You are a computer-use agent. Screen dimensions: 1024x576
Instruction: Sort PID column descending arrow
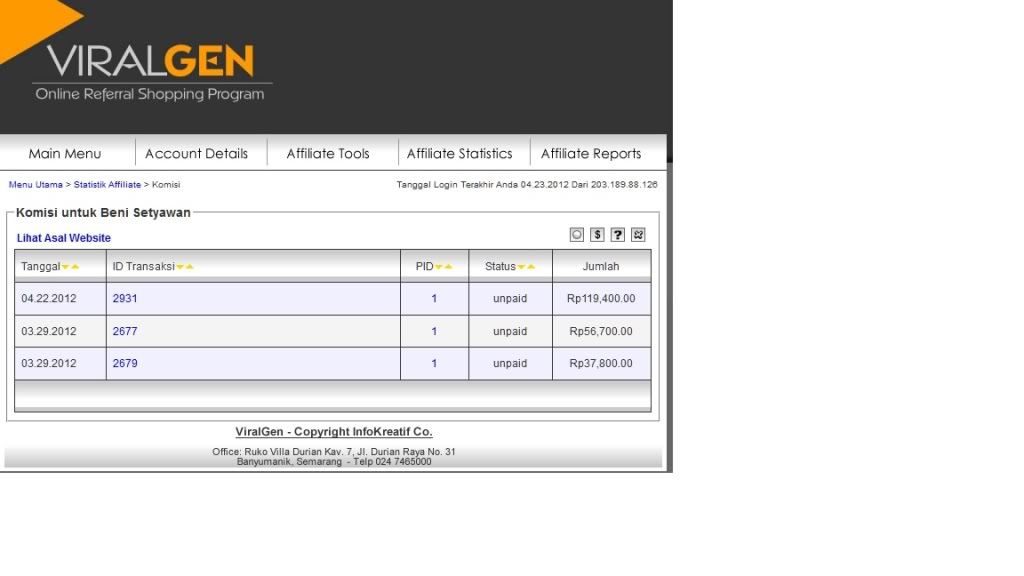(439, 266)
